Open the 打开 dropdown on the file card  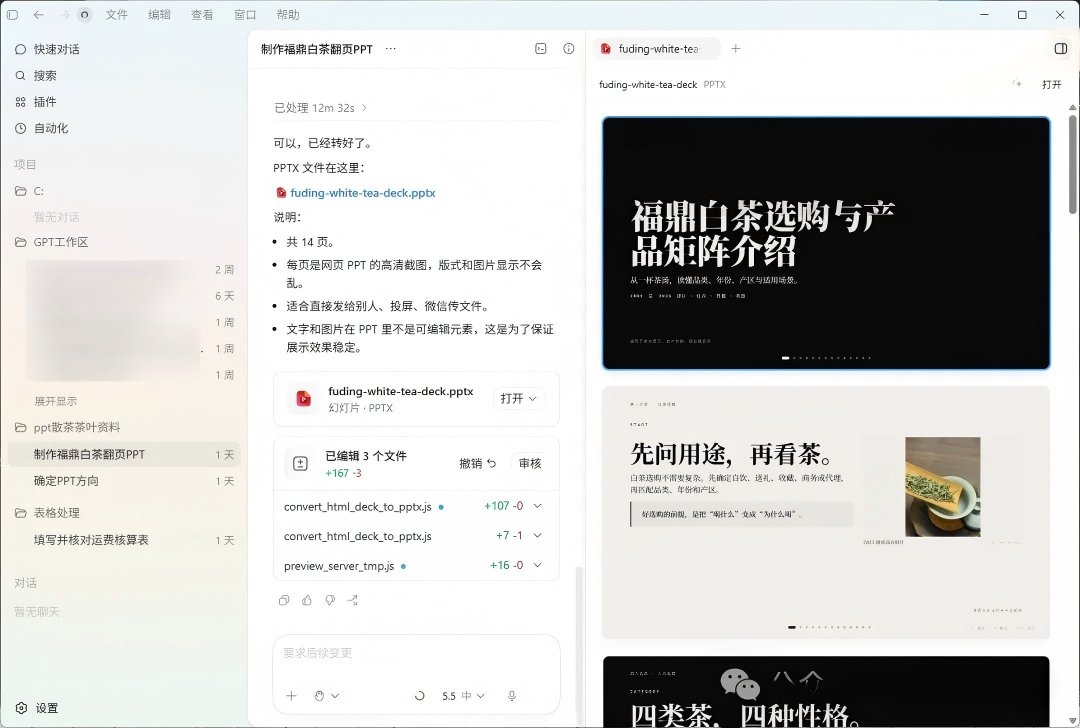click(519, 399)
